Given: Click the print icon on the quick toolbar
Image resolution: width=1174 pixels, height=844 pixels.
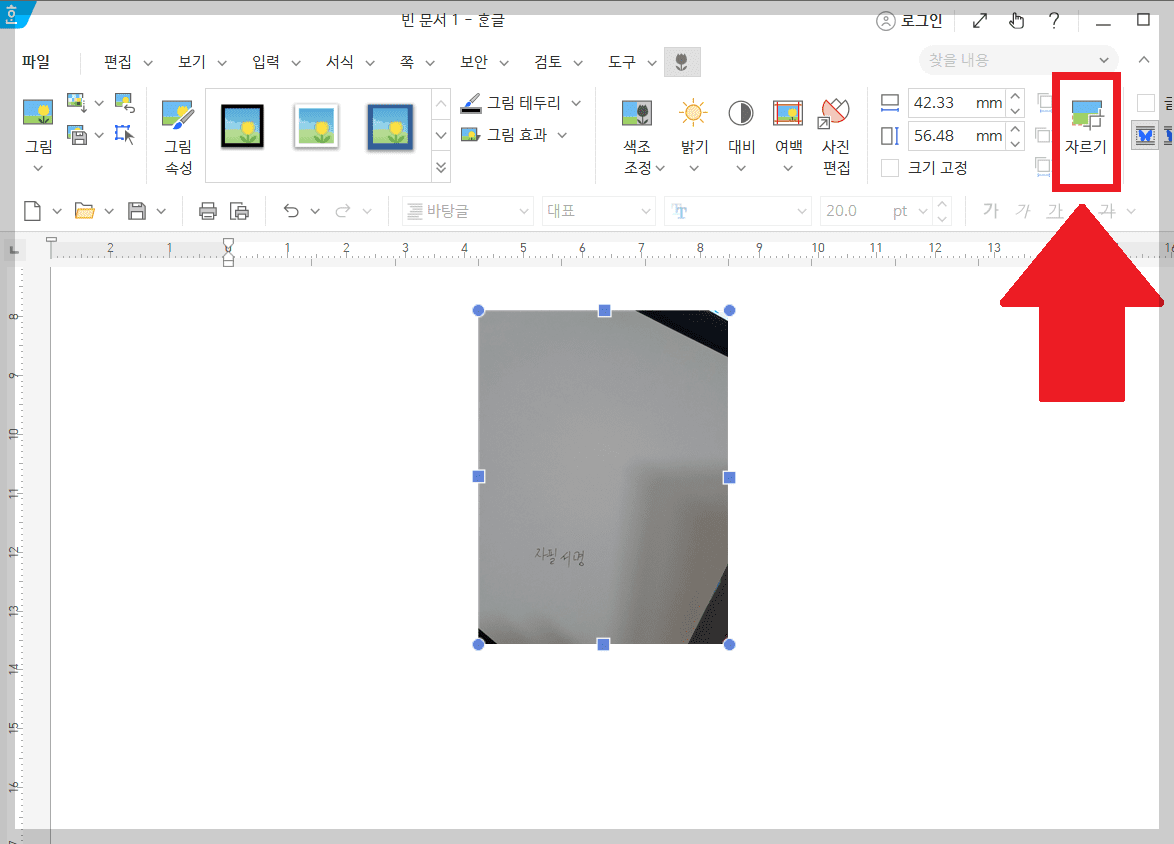Looking at the screenshot, I should coord(207,210).
